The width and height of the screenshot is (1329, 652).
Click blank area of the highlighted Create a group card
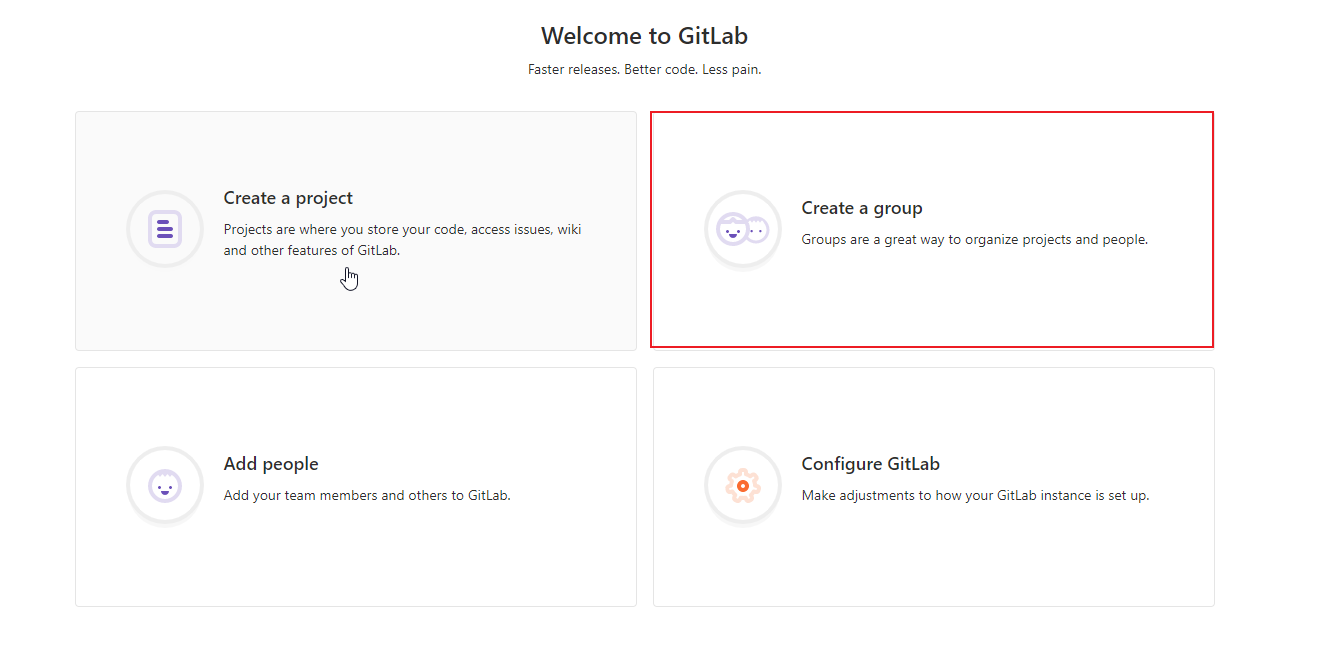click(x=932, y=300)
